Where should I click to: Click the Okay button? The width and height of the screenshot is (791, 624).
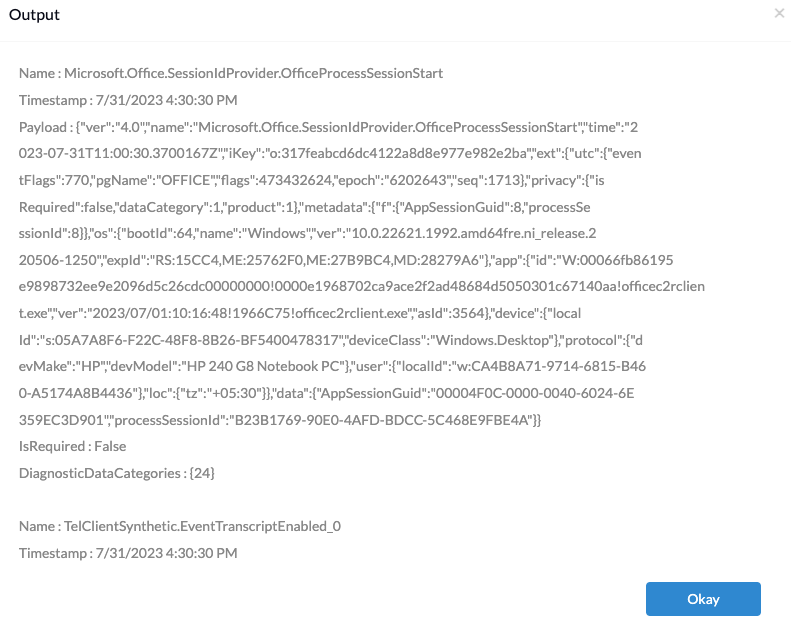coord(703,599)
